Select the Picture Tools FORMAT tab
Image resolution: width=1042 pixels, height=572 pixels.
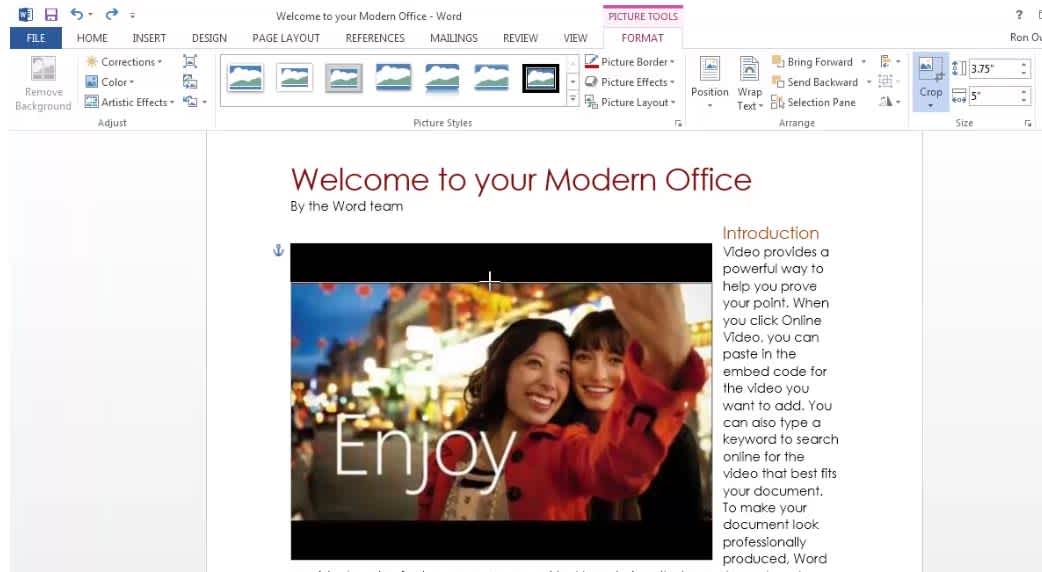642,38
